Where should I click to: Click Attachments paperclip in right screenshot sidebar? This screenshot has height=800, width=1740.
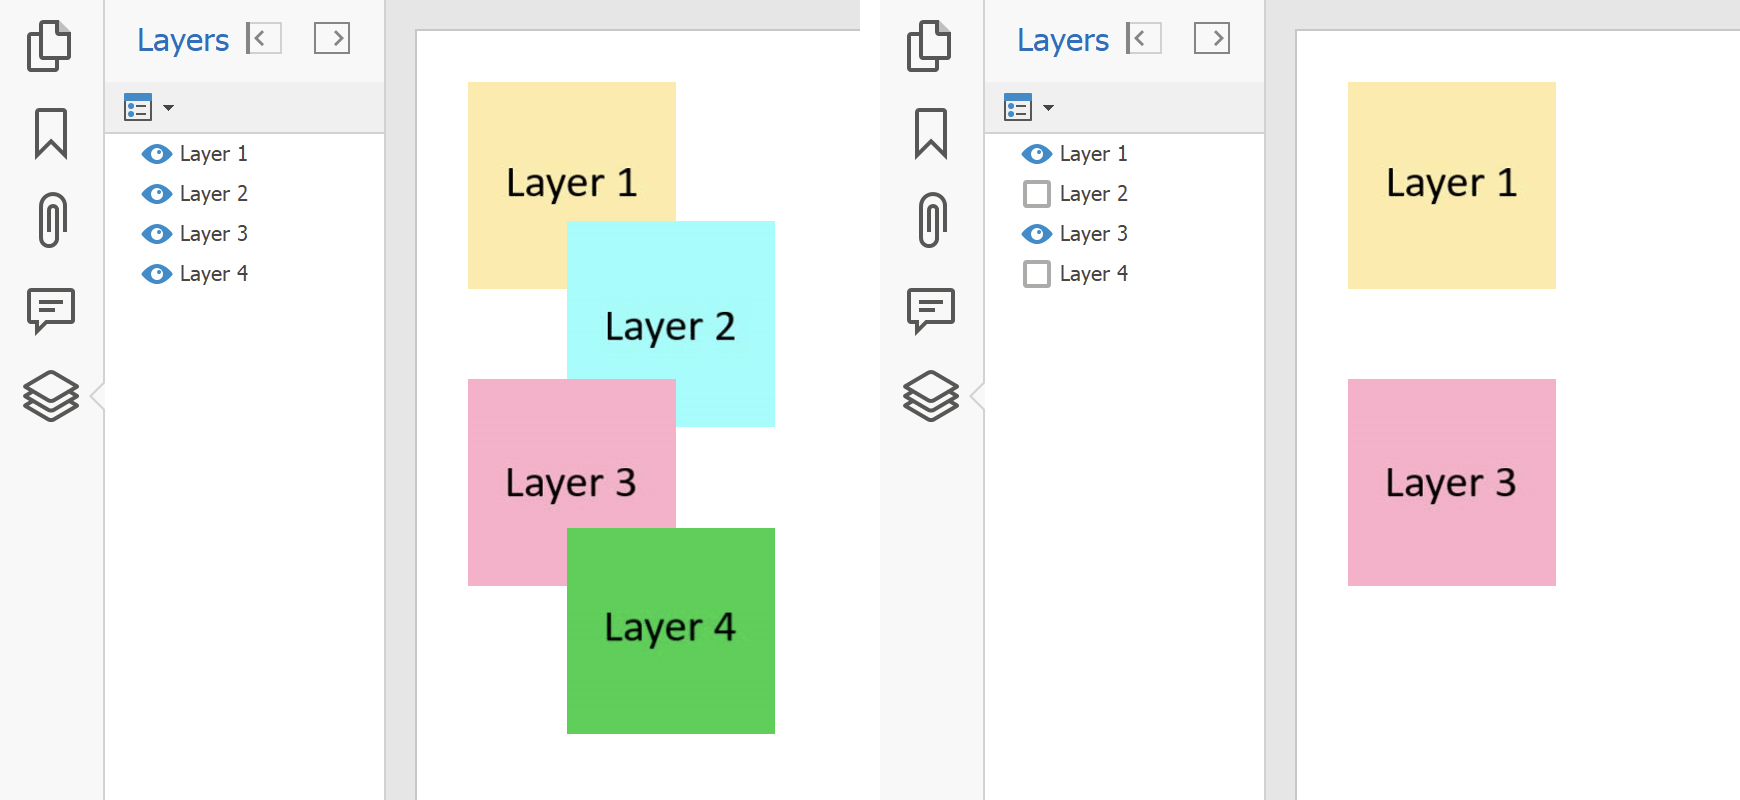tap(932, 220)
